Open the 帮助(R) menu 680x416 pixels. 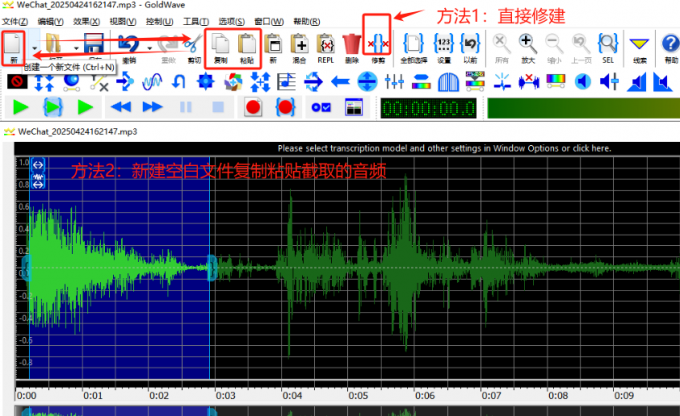(307, 21)
